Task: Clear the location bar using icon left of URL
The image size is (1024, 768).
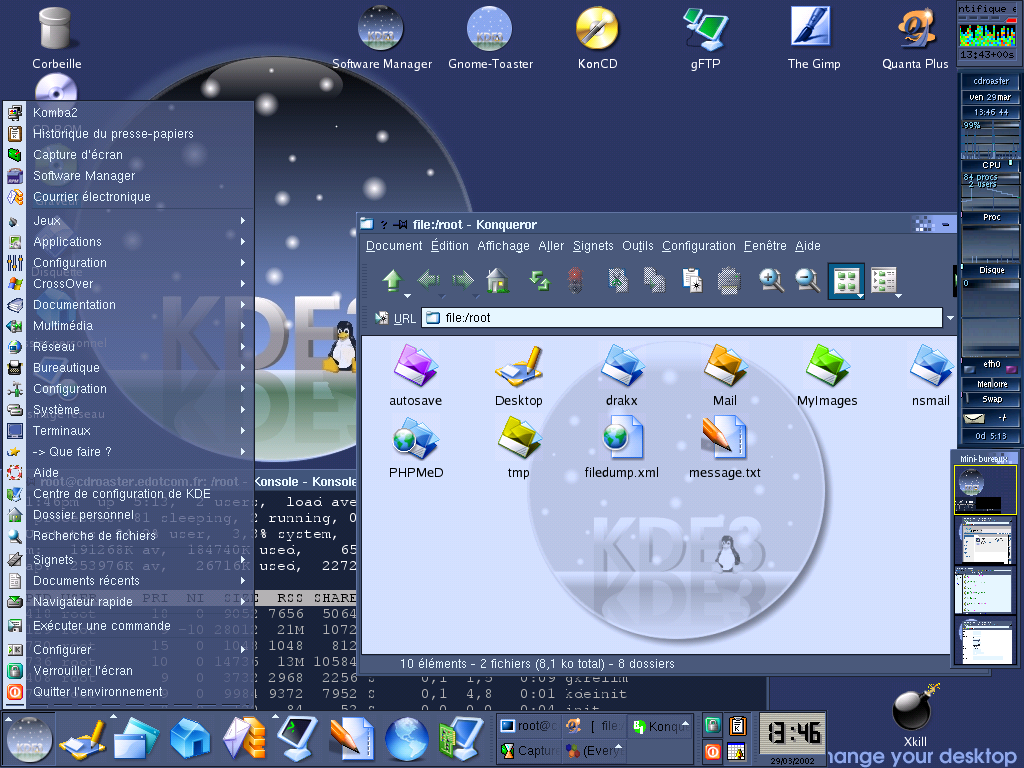Action: tap(381, 318)
